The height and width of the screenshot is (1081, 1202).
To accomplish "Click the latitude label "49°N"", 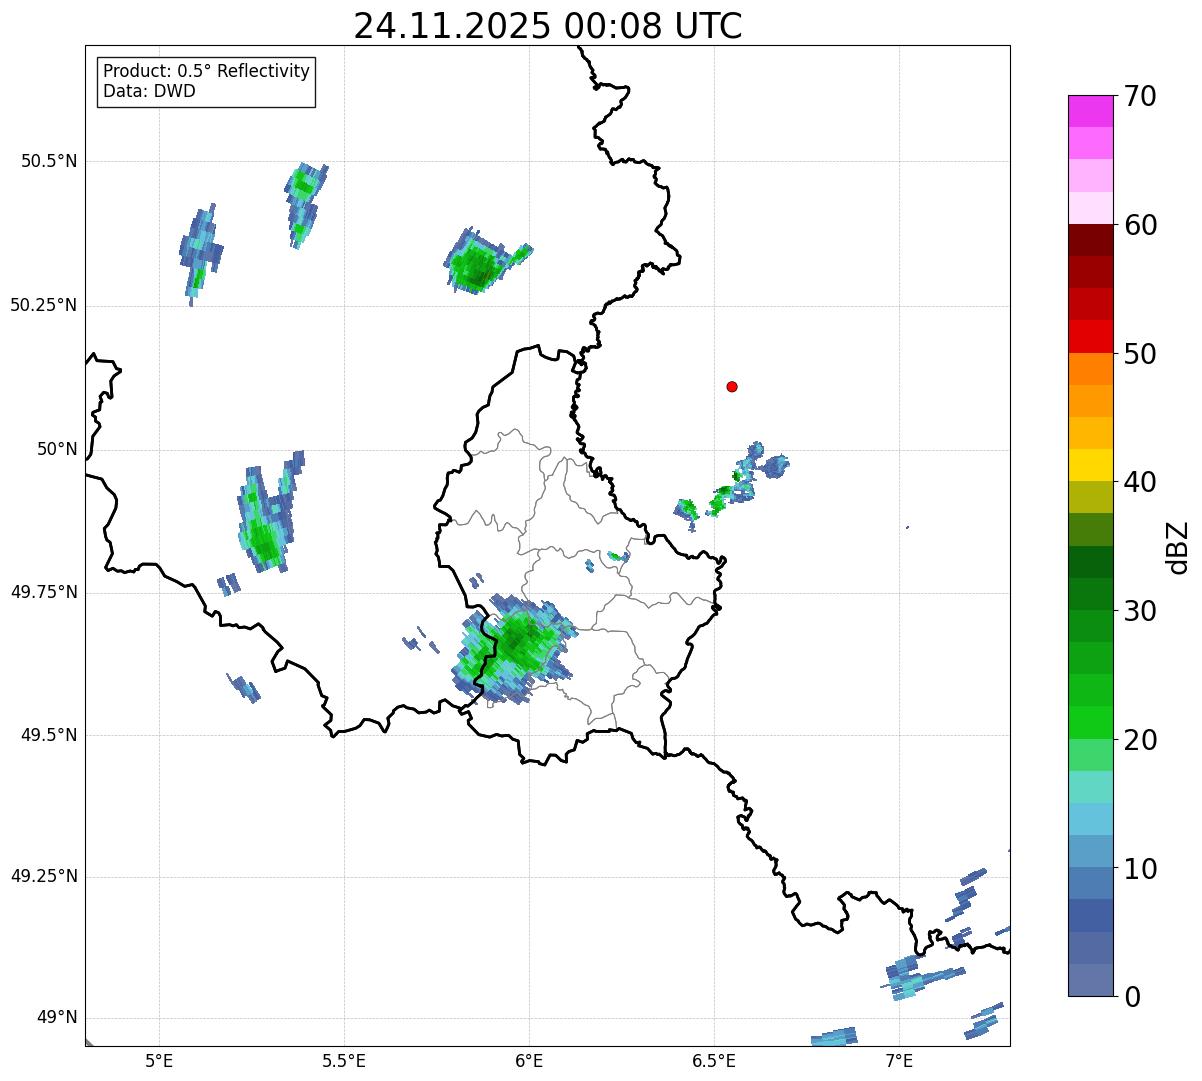I will 57,1018.
